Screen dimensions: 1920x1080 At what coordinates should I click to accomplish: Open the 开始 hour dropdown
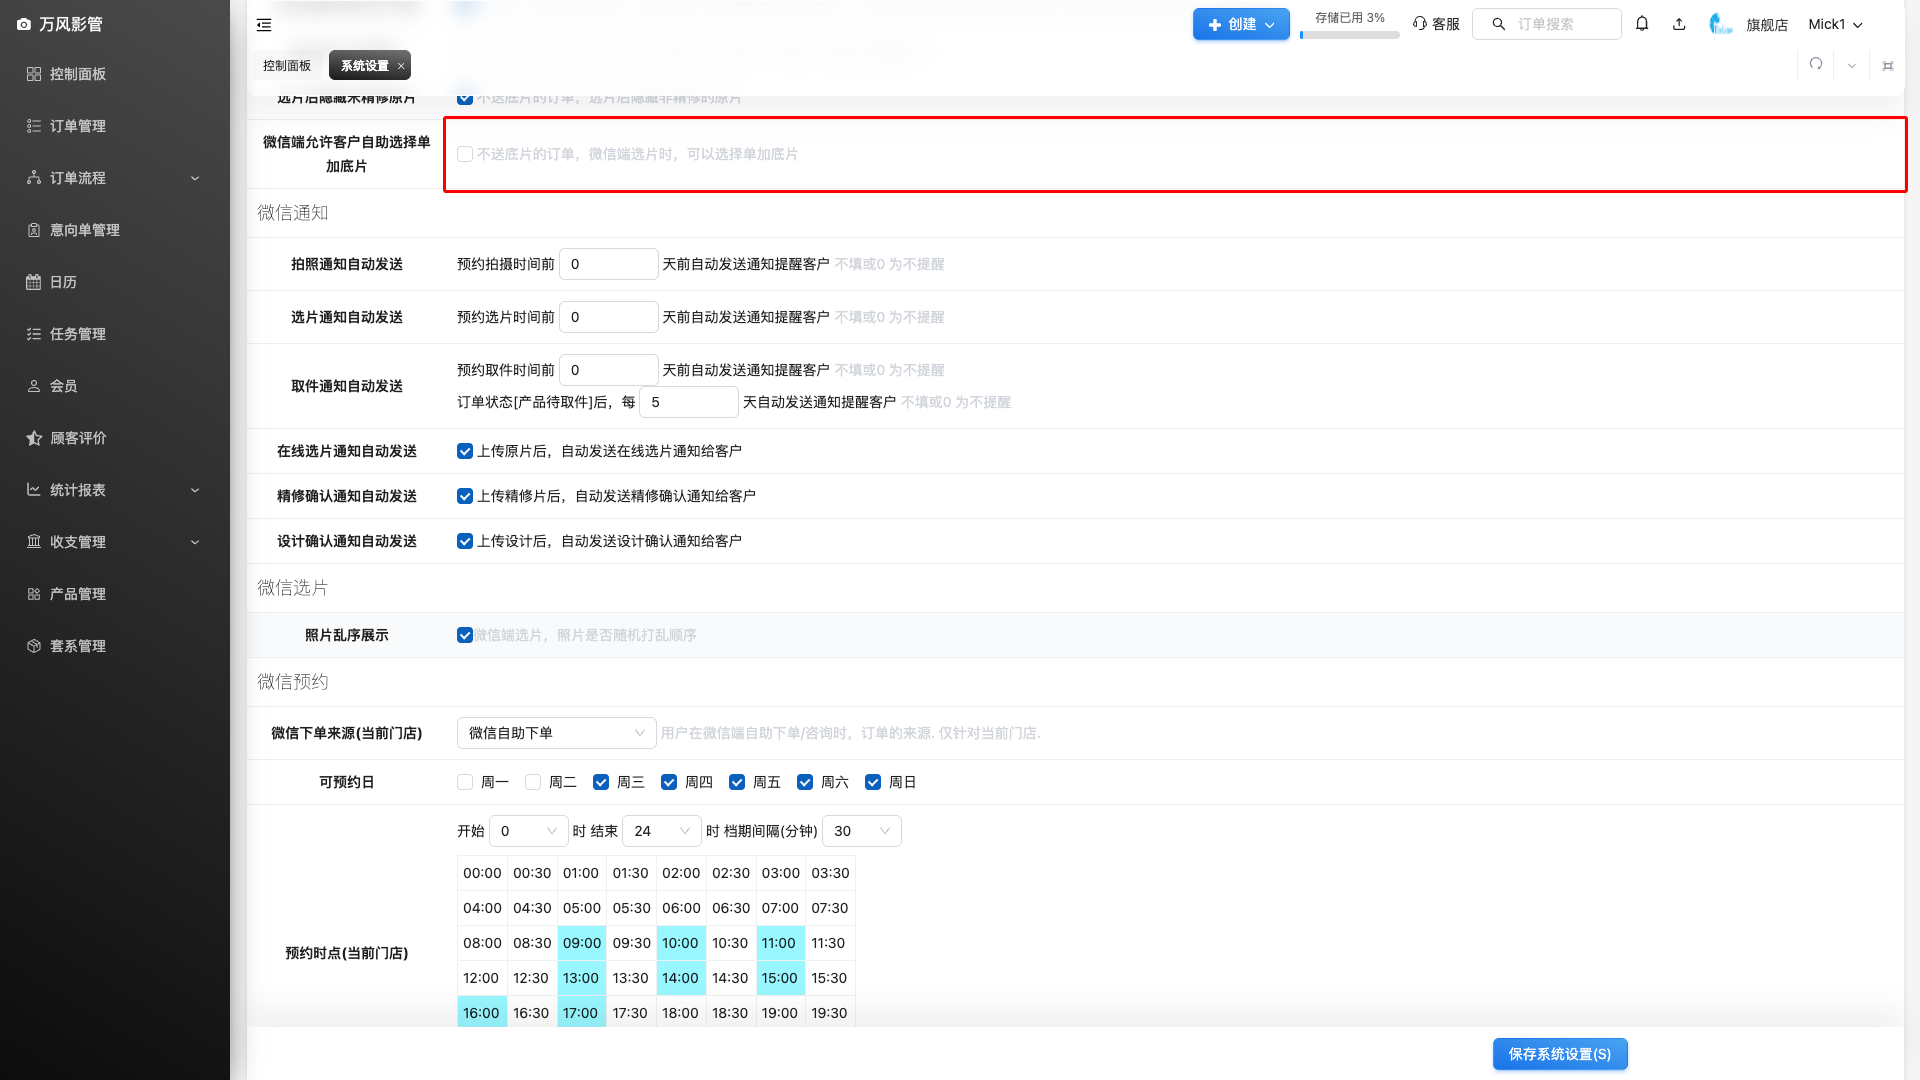pyautogui.click(x=528, y=831)
